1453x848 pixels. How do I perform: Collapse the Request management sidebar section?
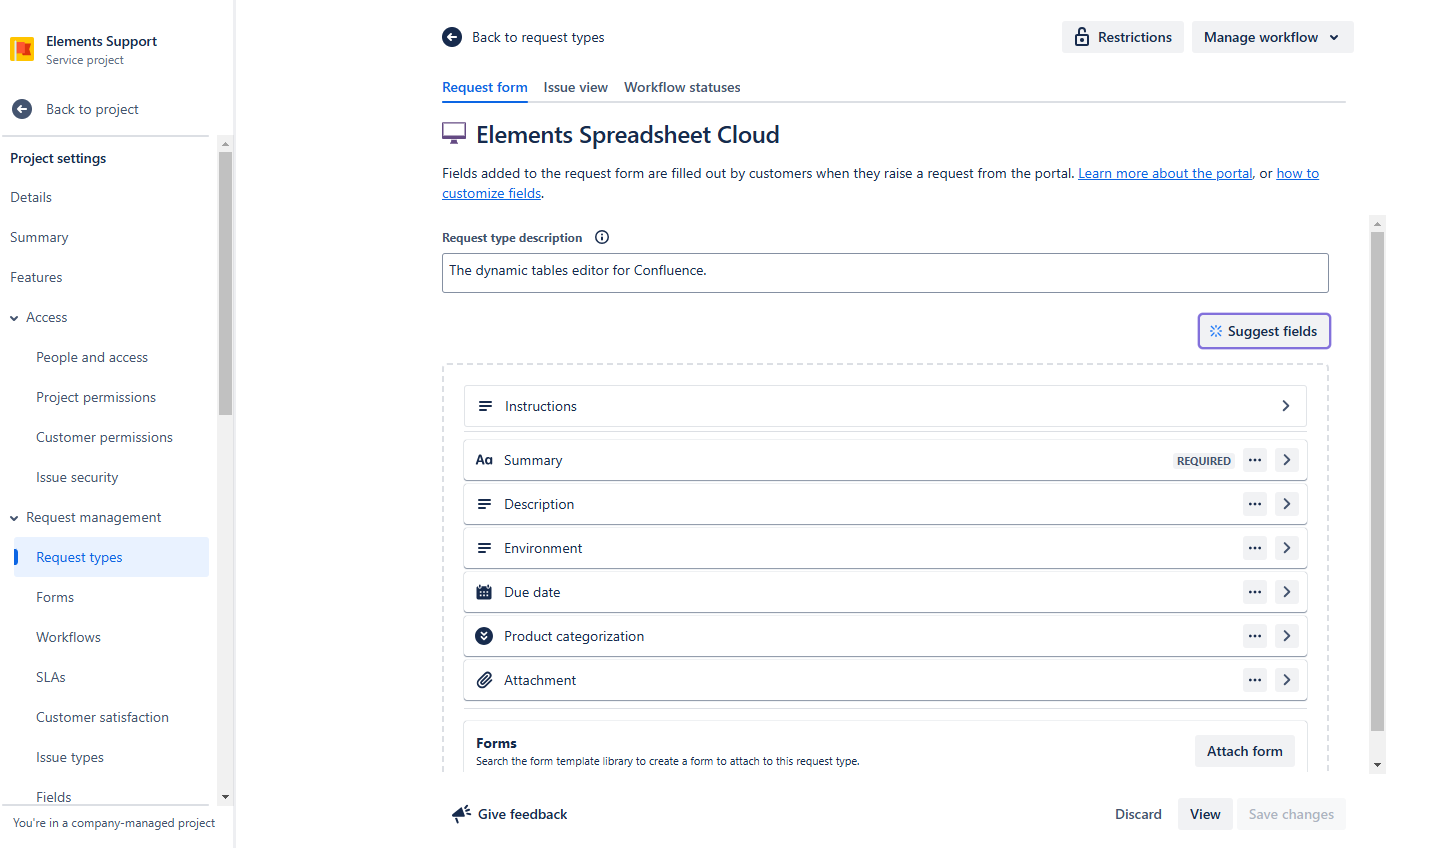click(14, 518)
